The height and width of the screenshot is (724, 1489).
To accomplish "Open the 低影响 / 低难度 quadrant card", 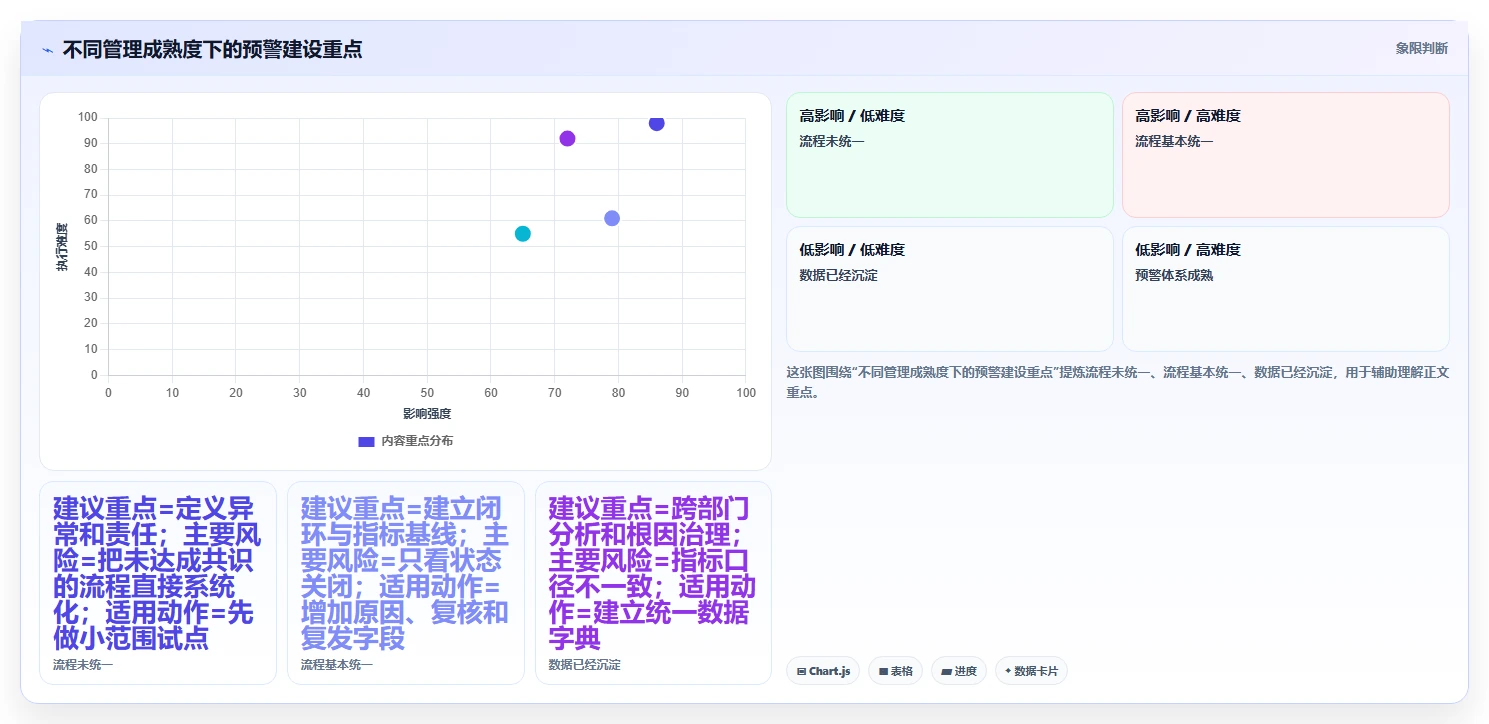I will (950, 289).
